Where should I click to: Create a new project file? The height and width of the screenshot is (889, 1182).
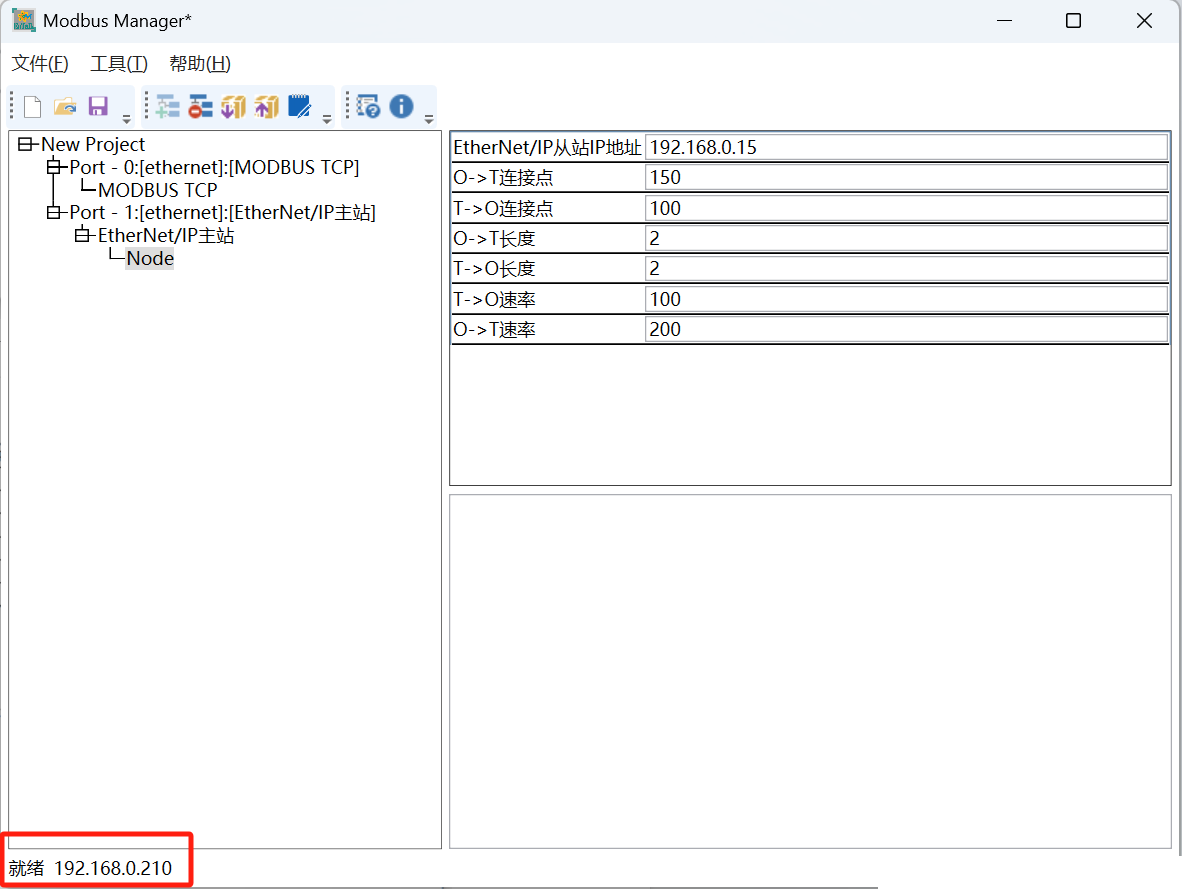tap(32, 107)
